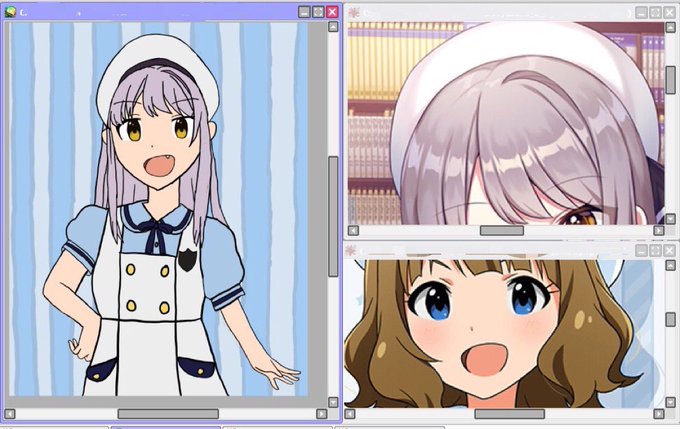Screen dimensions: 680x429
Task: Click the top-right window's vertical scrollbar thumb
Action: click(x=670, y=80)
